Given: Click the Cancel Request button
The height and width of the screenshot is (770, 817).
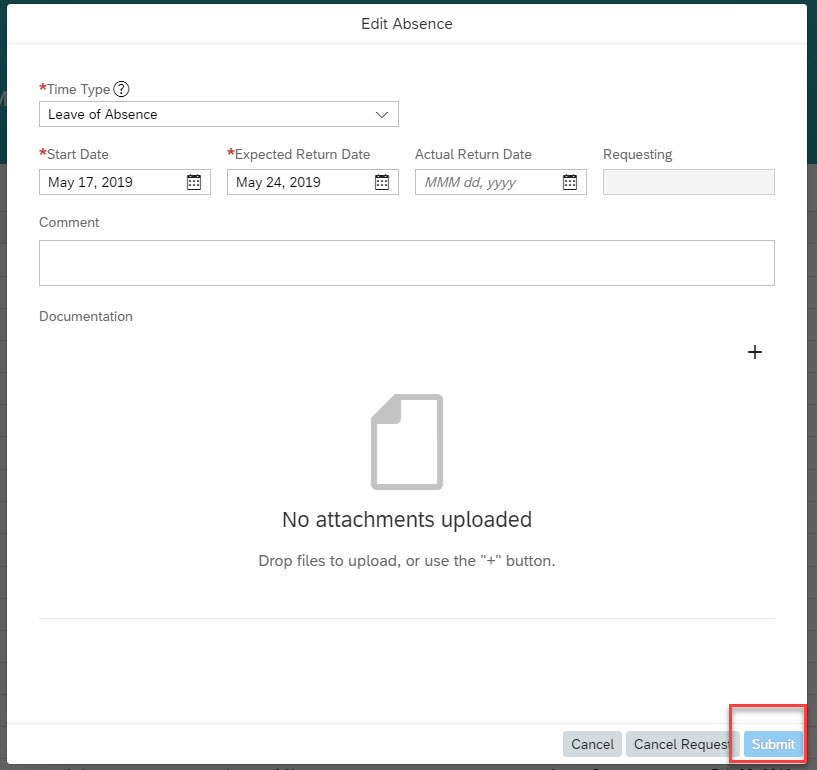Looking at the screenshot, I should (x=683, y=744).
